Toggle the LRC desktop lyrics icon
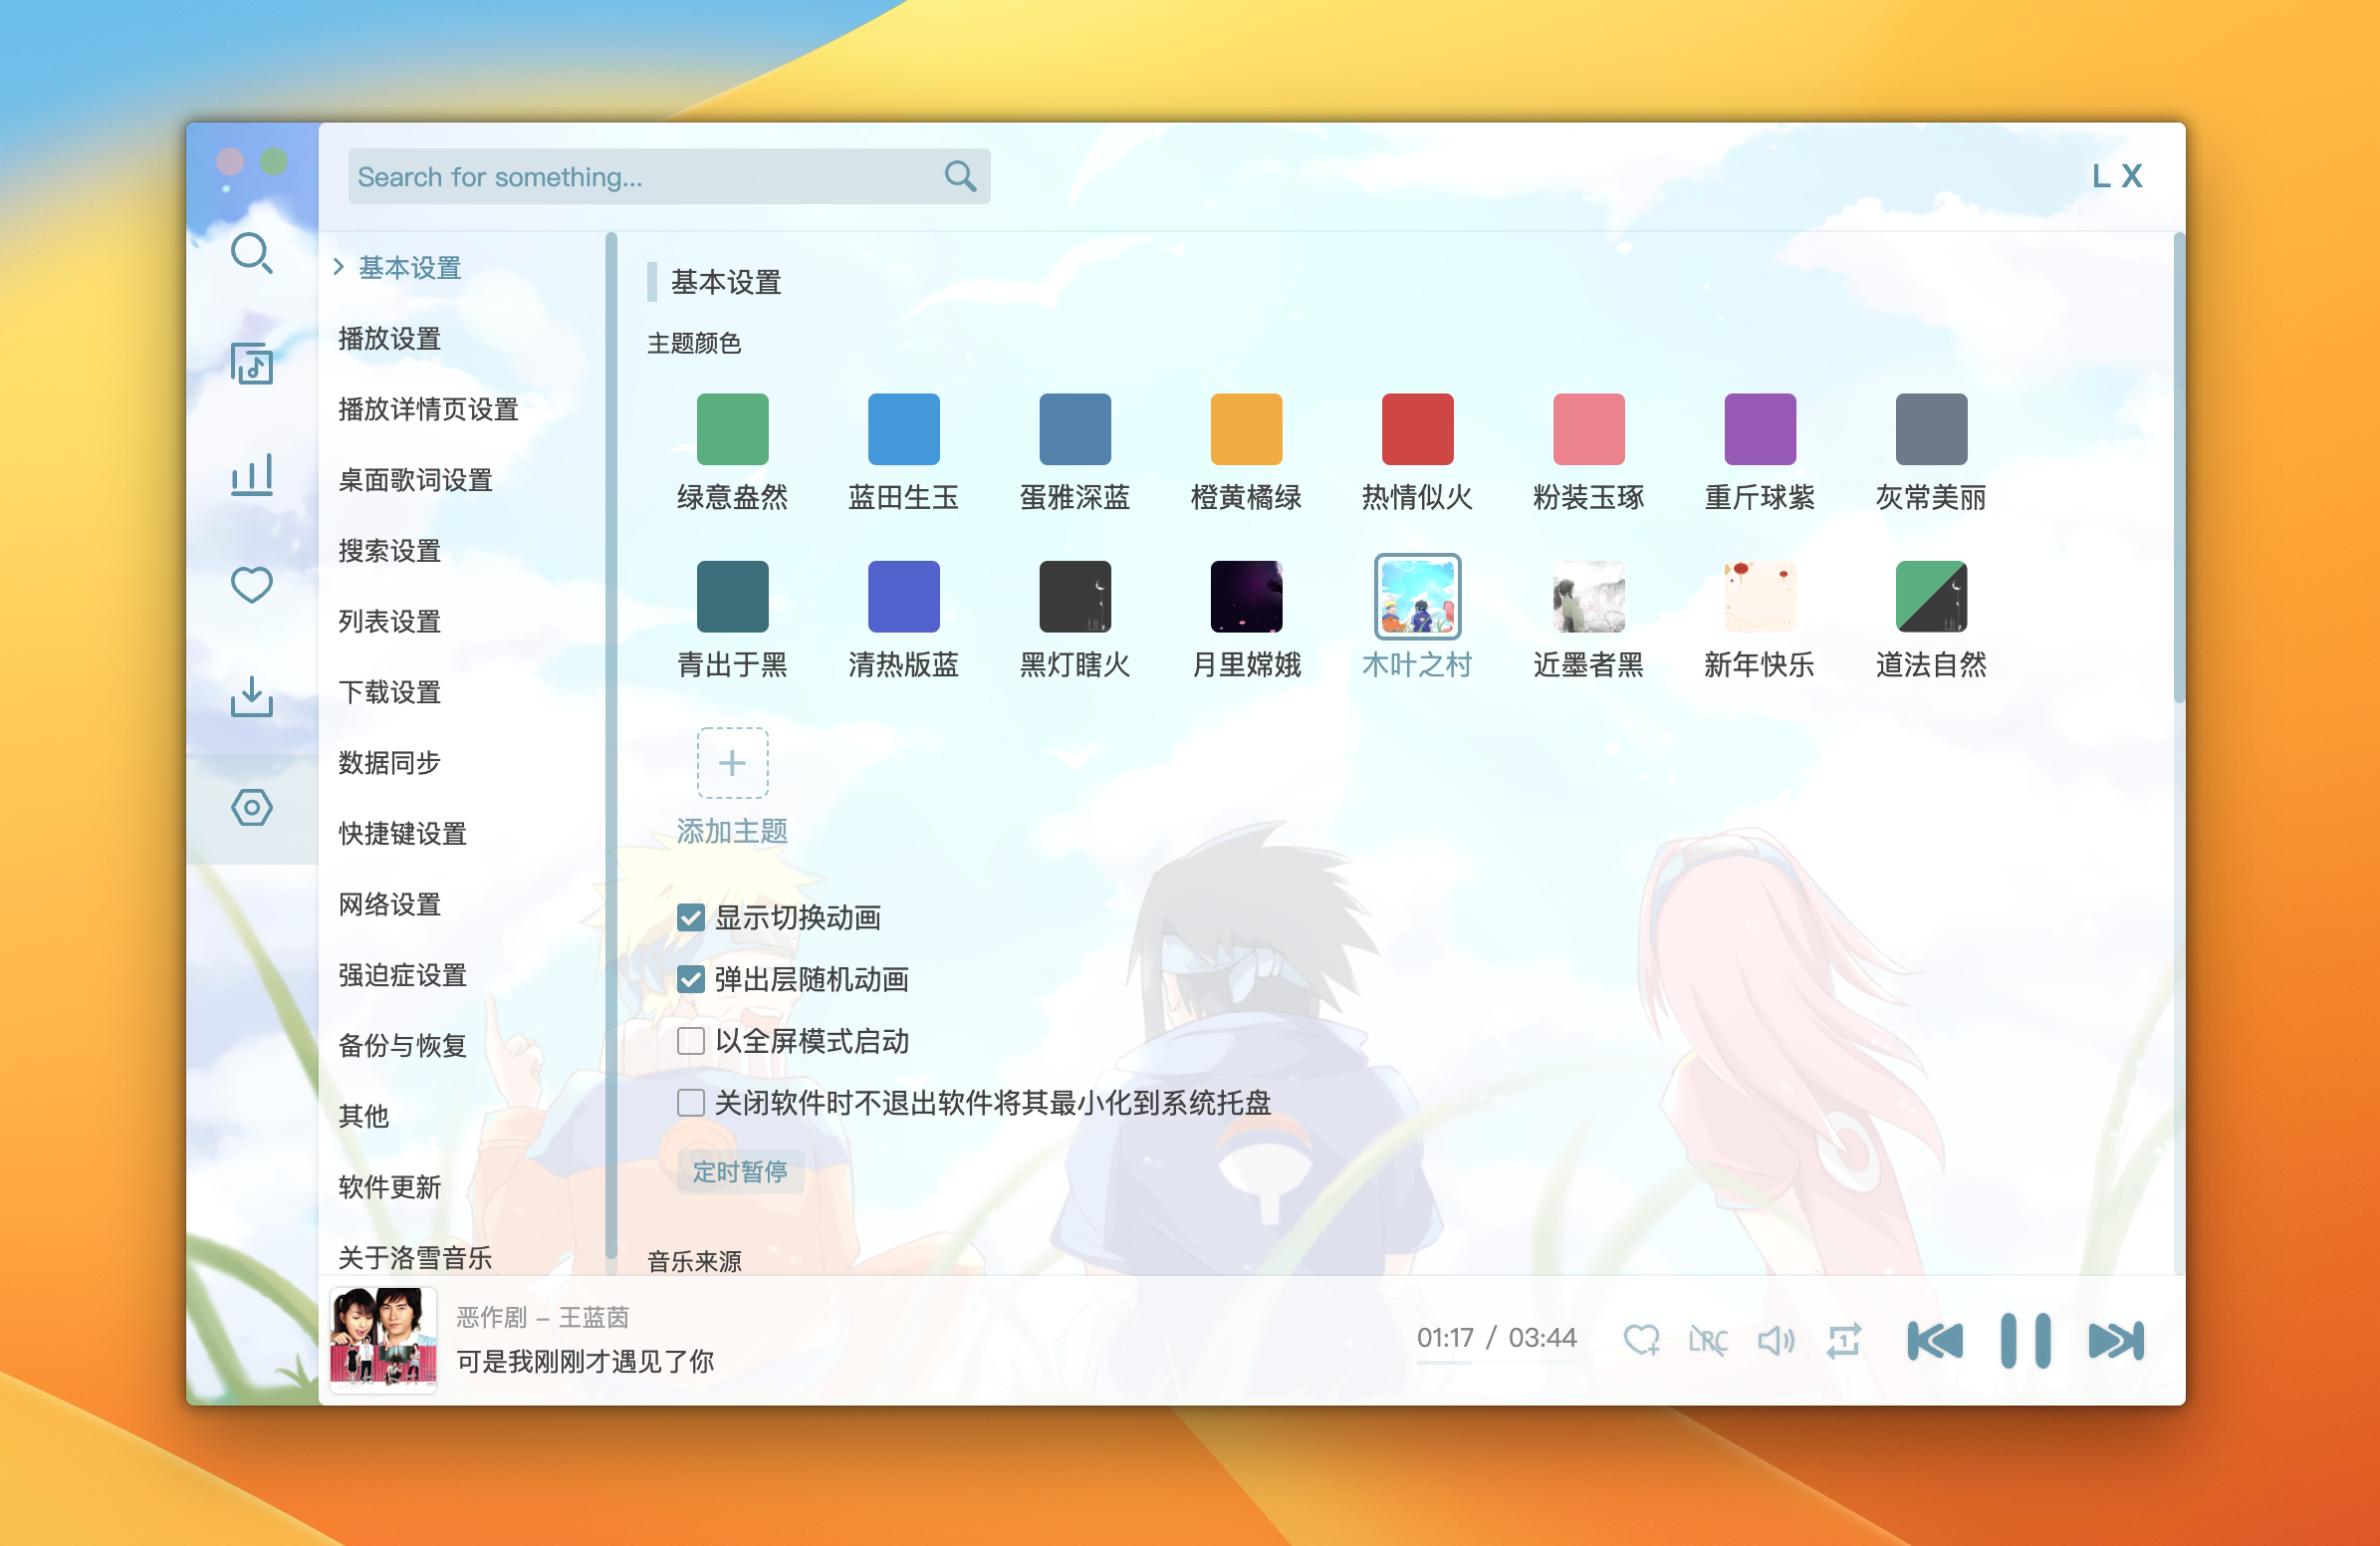This screenshot has height=1546, width=2380. coord(1707,1340)
